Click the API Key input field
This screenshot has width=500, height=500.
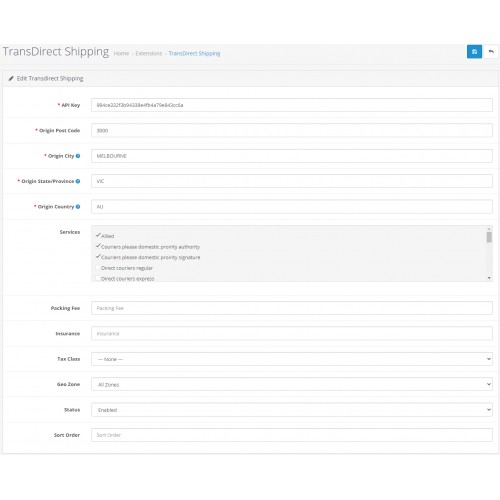coord(292,105)
